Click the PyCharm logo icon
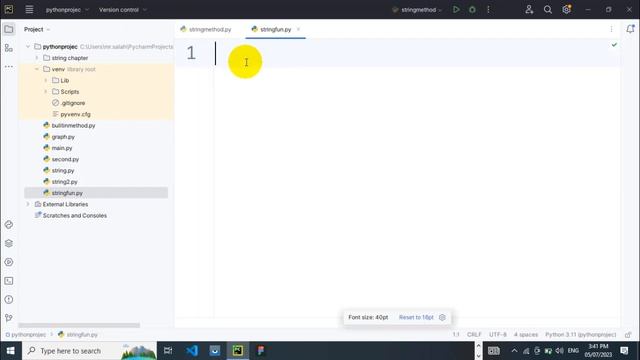 click(9, 9)
